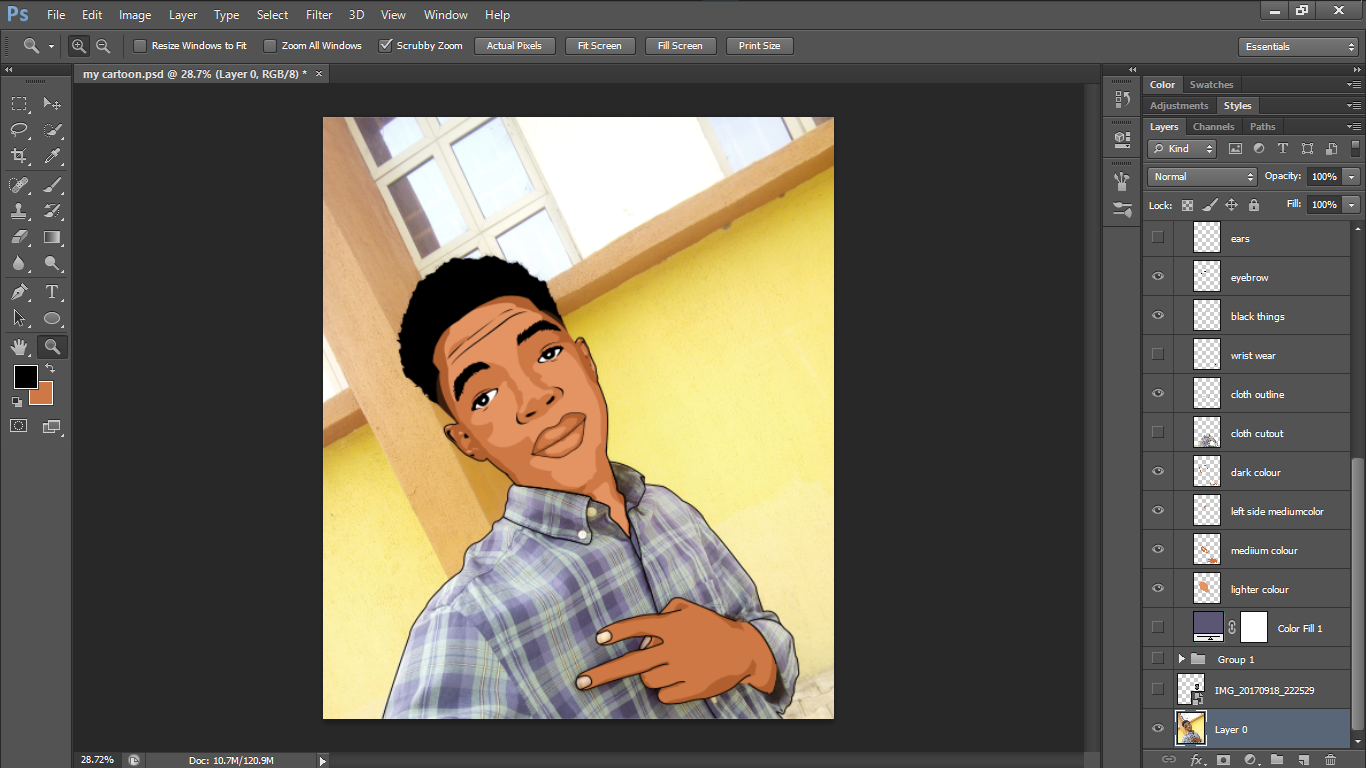Viewport: 1366px width, 768px height.
Task: Enable Resize Windows to Fit checkbox
Action: click(140, 46)
